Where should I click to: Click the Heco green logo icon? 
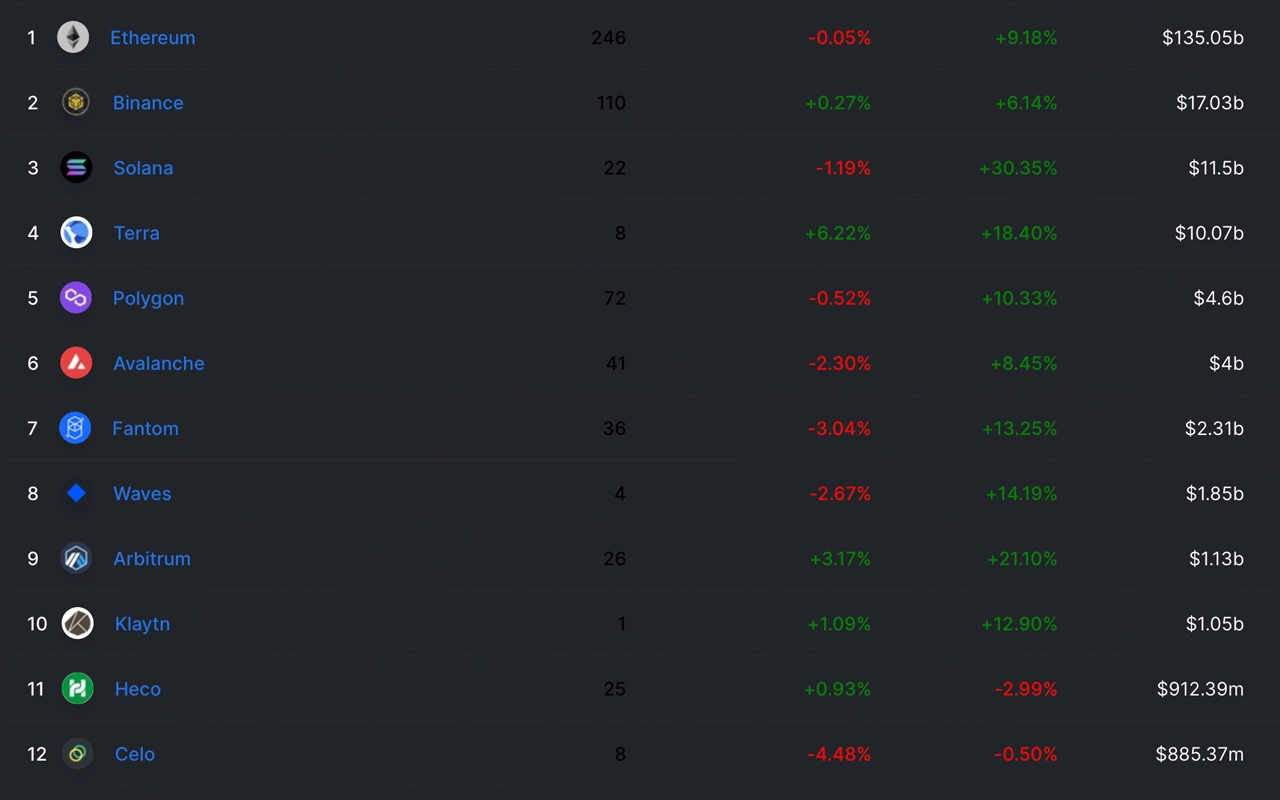[77, 688]
